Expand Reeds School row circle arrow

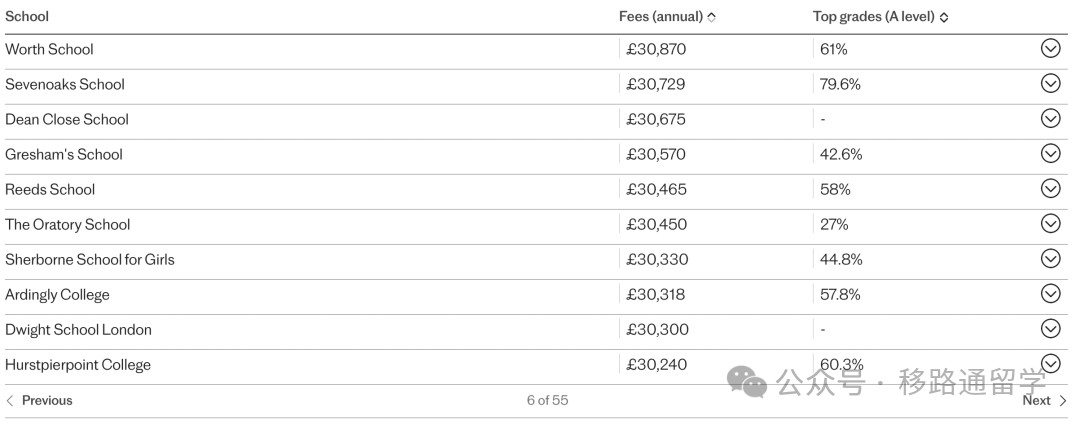pyautogui.click(x=1050, y=188)
